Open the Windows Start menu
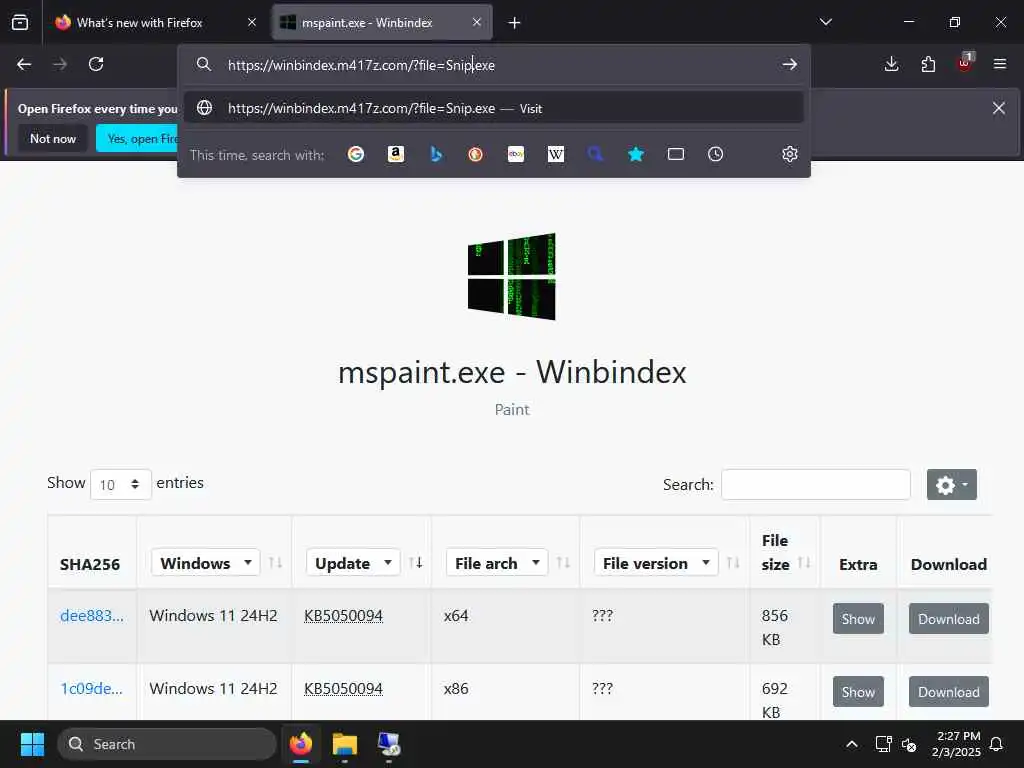Viewport: 1024px width, 768px height. pyautogui.click(x=32, y=744)
